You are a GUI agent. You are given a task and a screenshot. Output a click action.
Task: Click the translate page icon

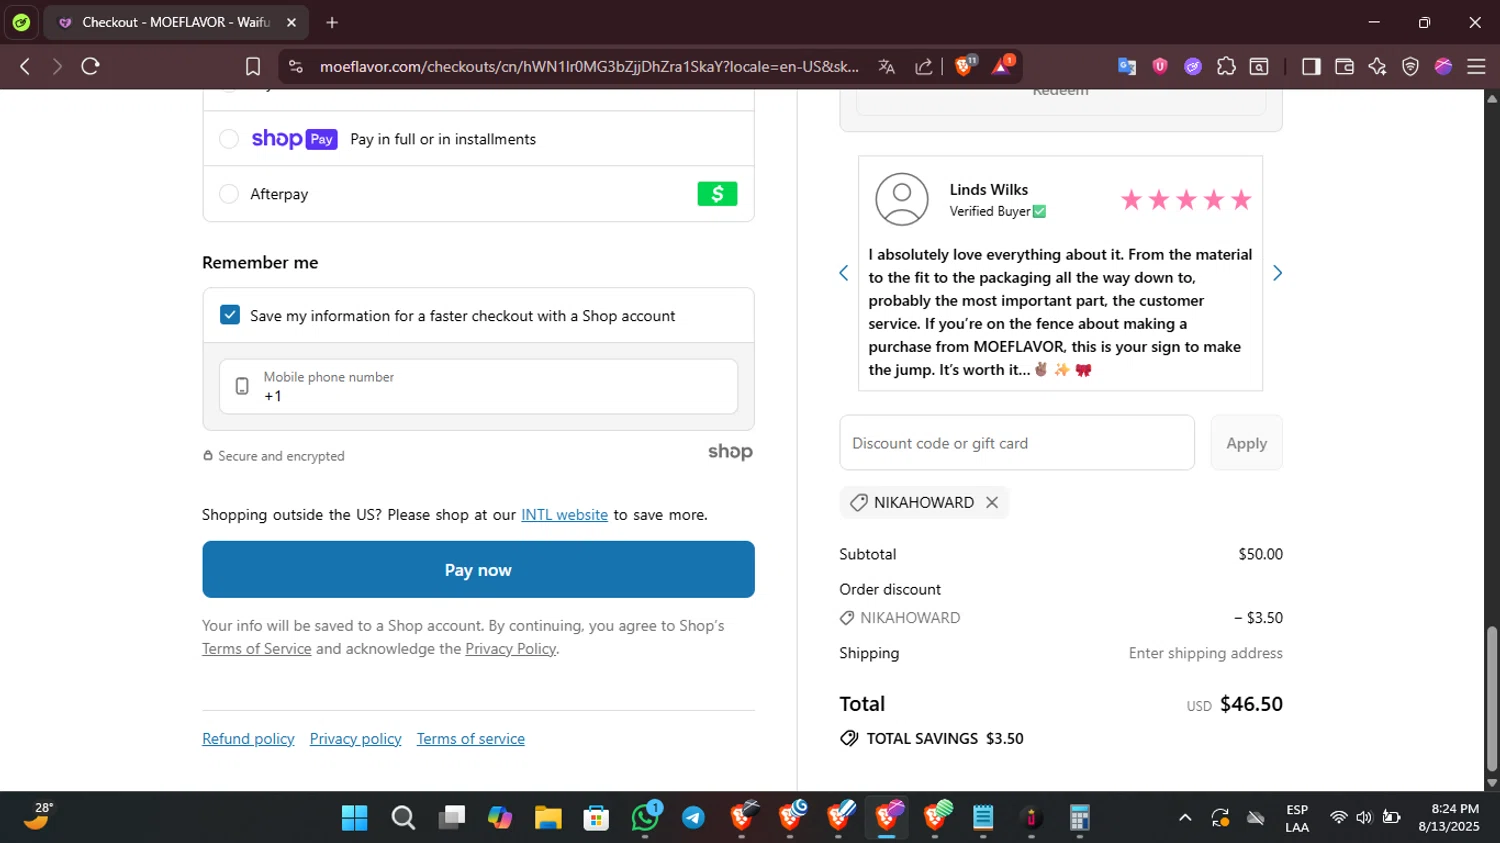click(886, 66)
